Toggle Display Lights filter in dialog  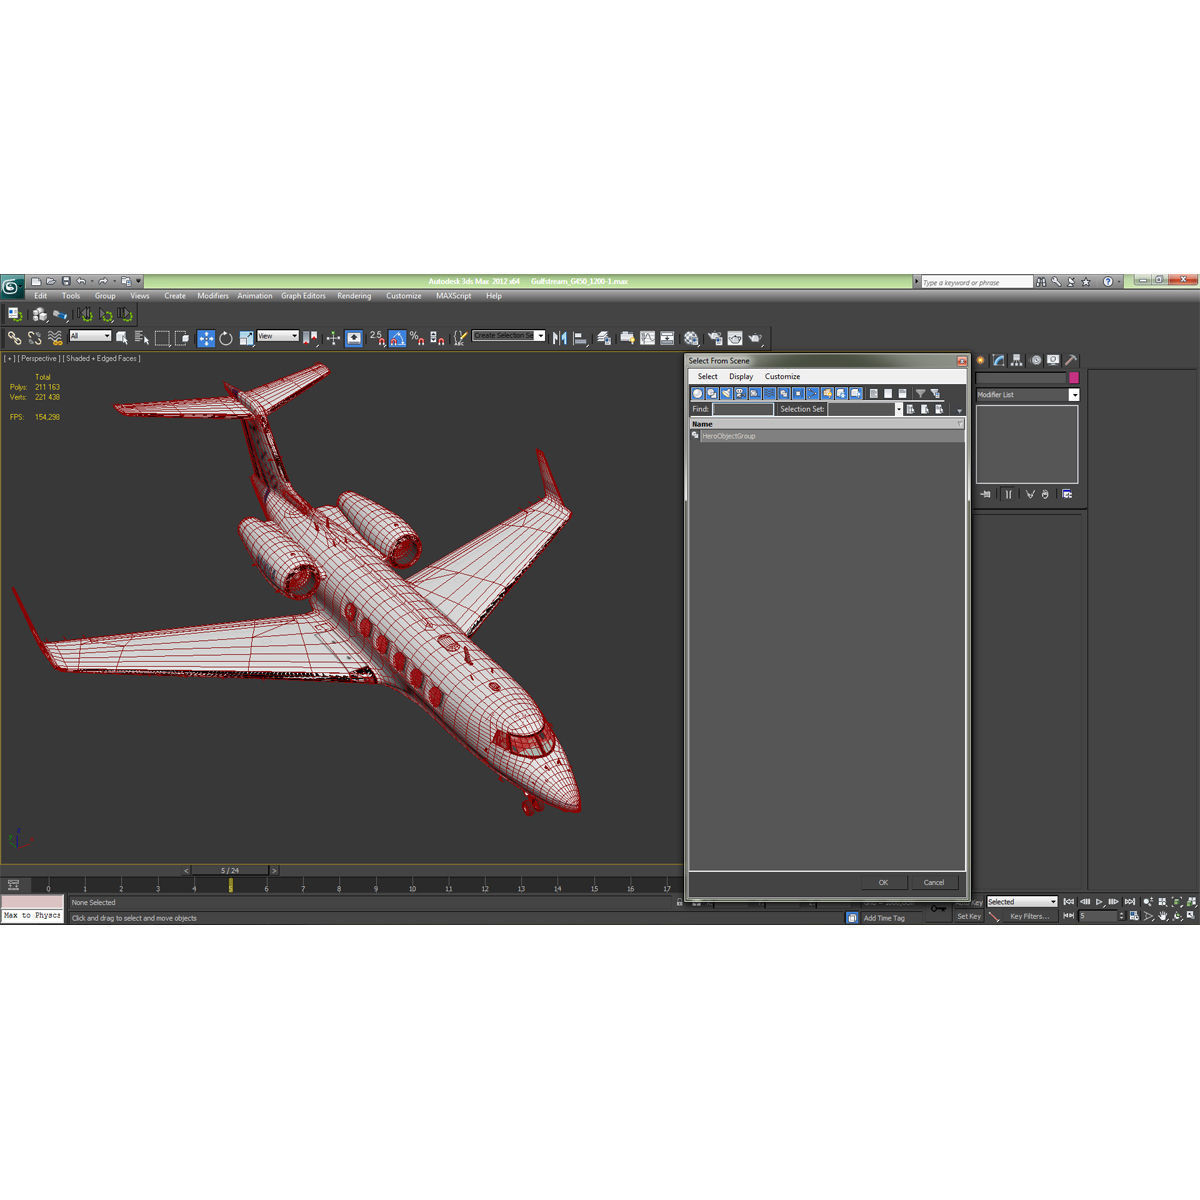pyautogui.click(x=726, y=394)
